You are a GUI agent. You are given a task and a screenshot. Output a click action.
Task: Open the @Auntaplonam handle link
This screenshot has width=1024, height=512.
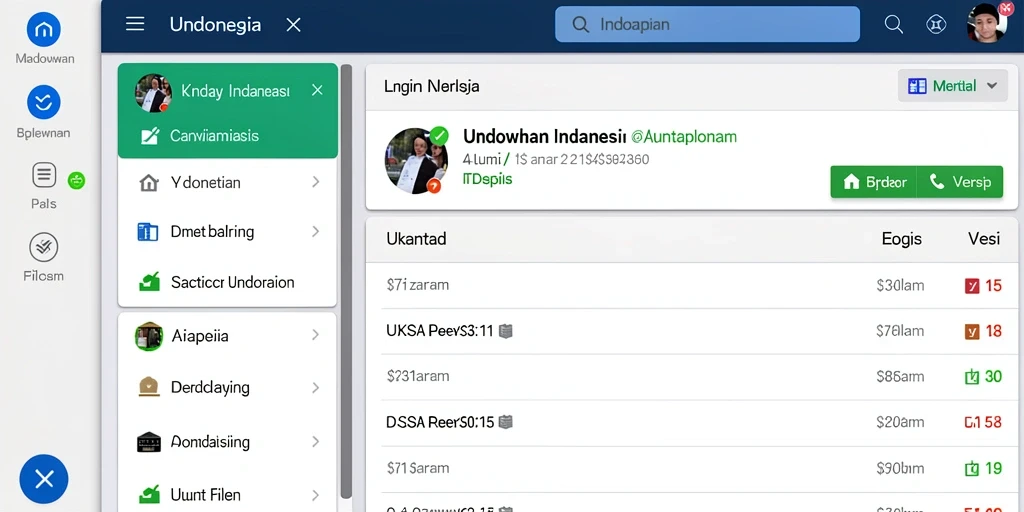point(684,136)
